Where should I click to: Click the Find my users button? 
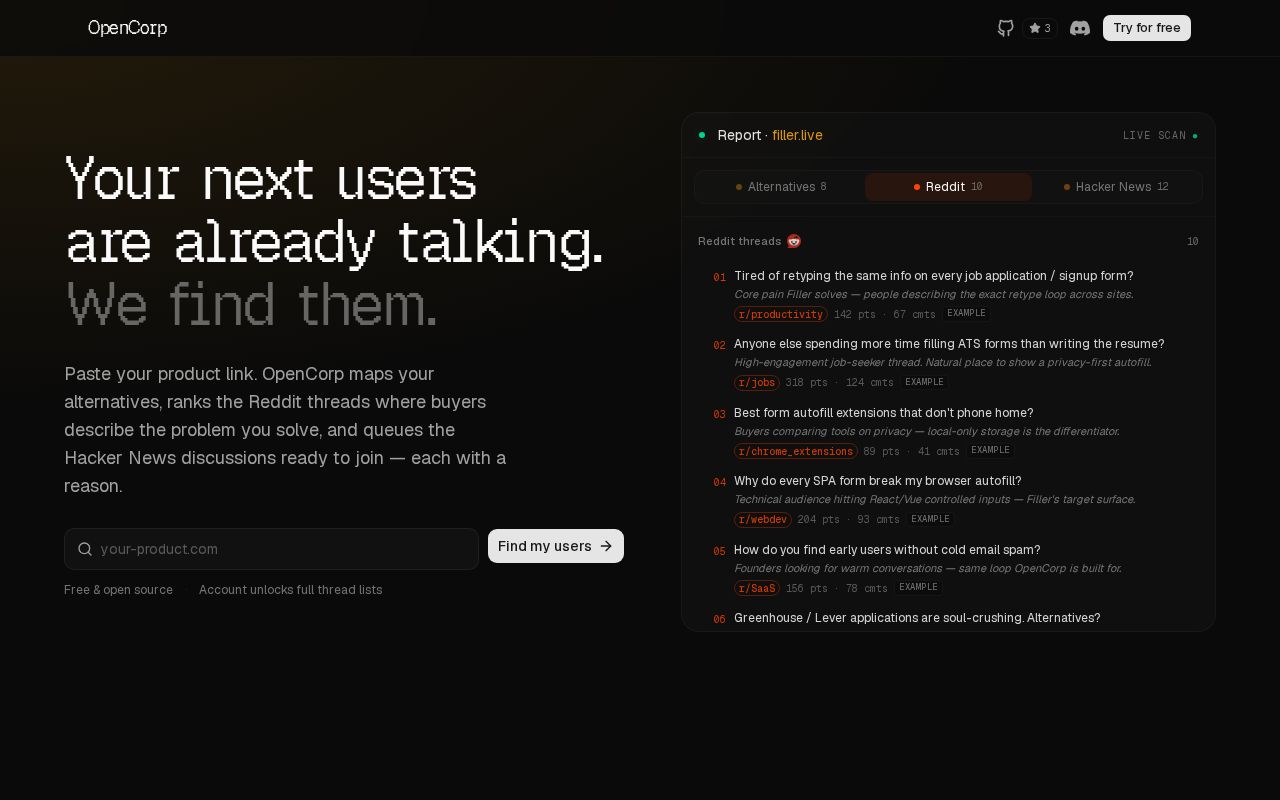[556, 546]
